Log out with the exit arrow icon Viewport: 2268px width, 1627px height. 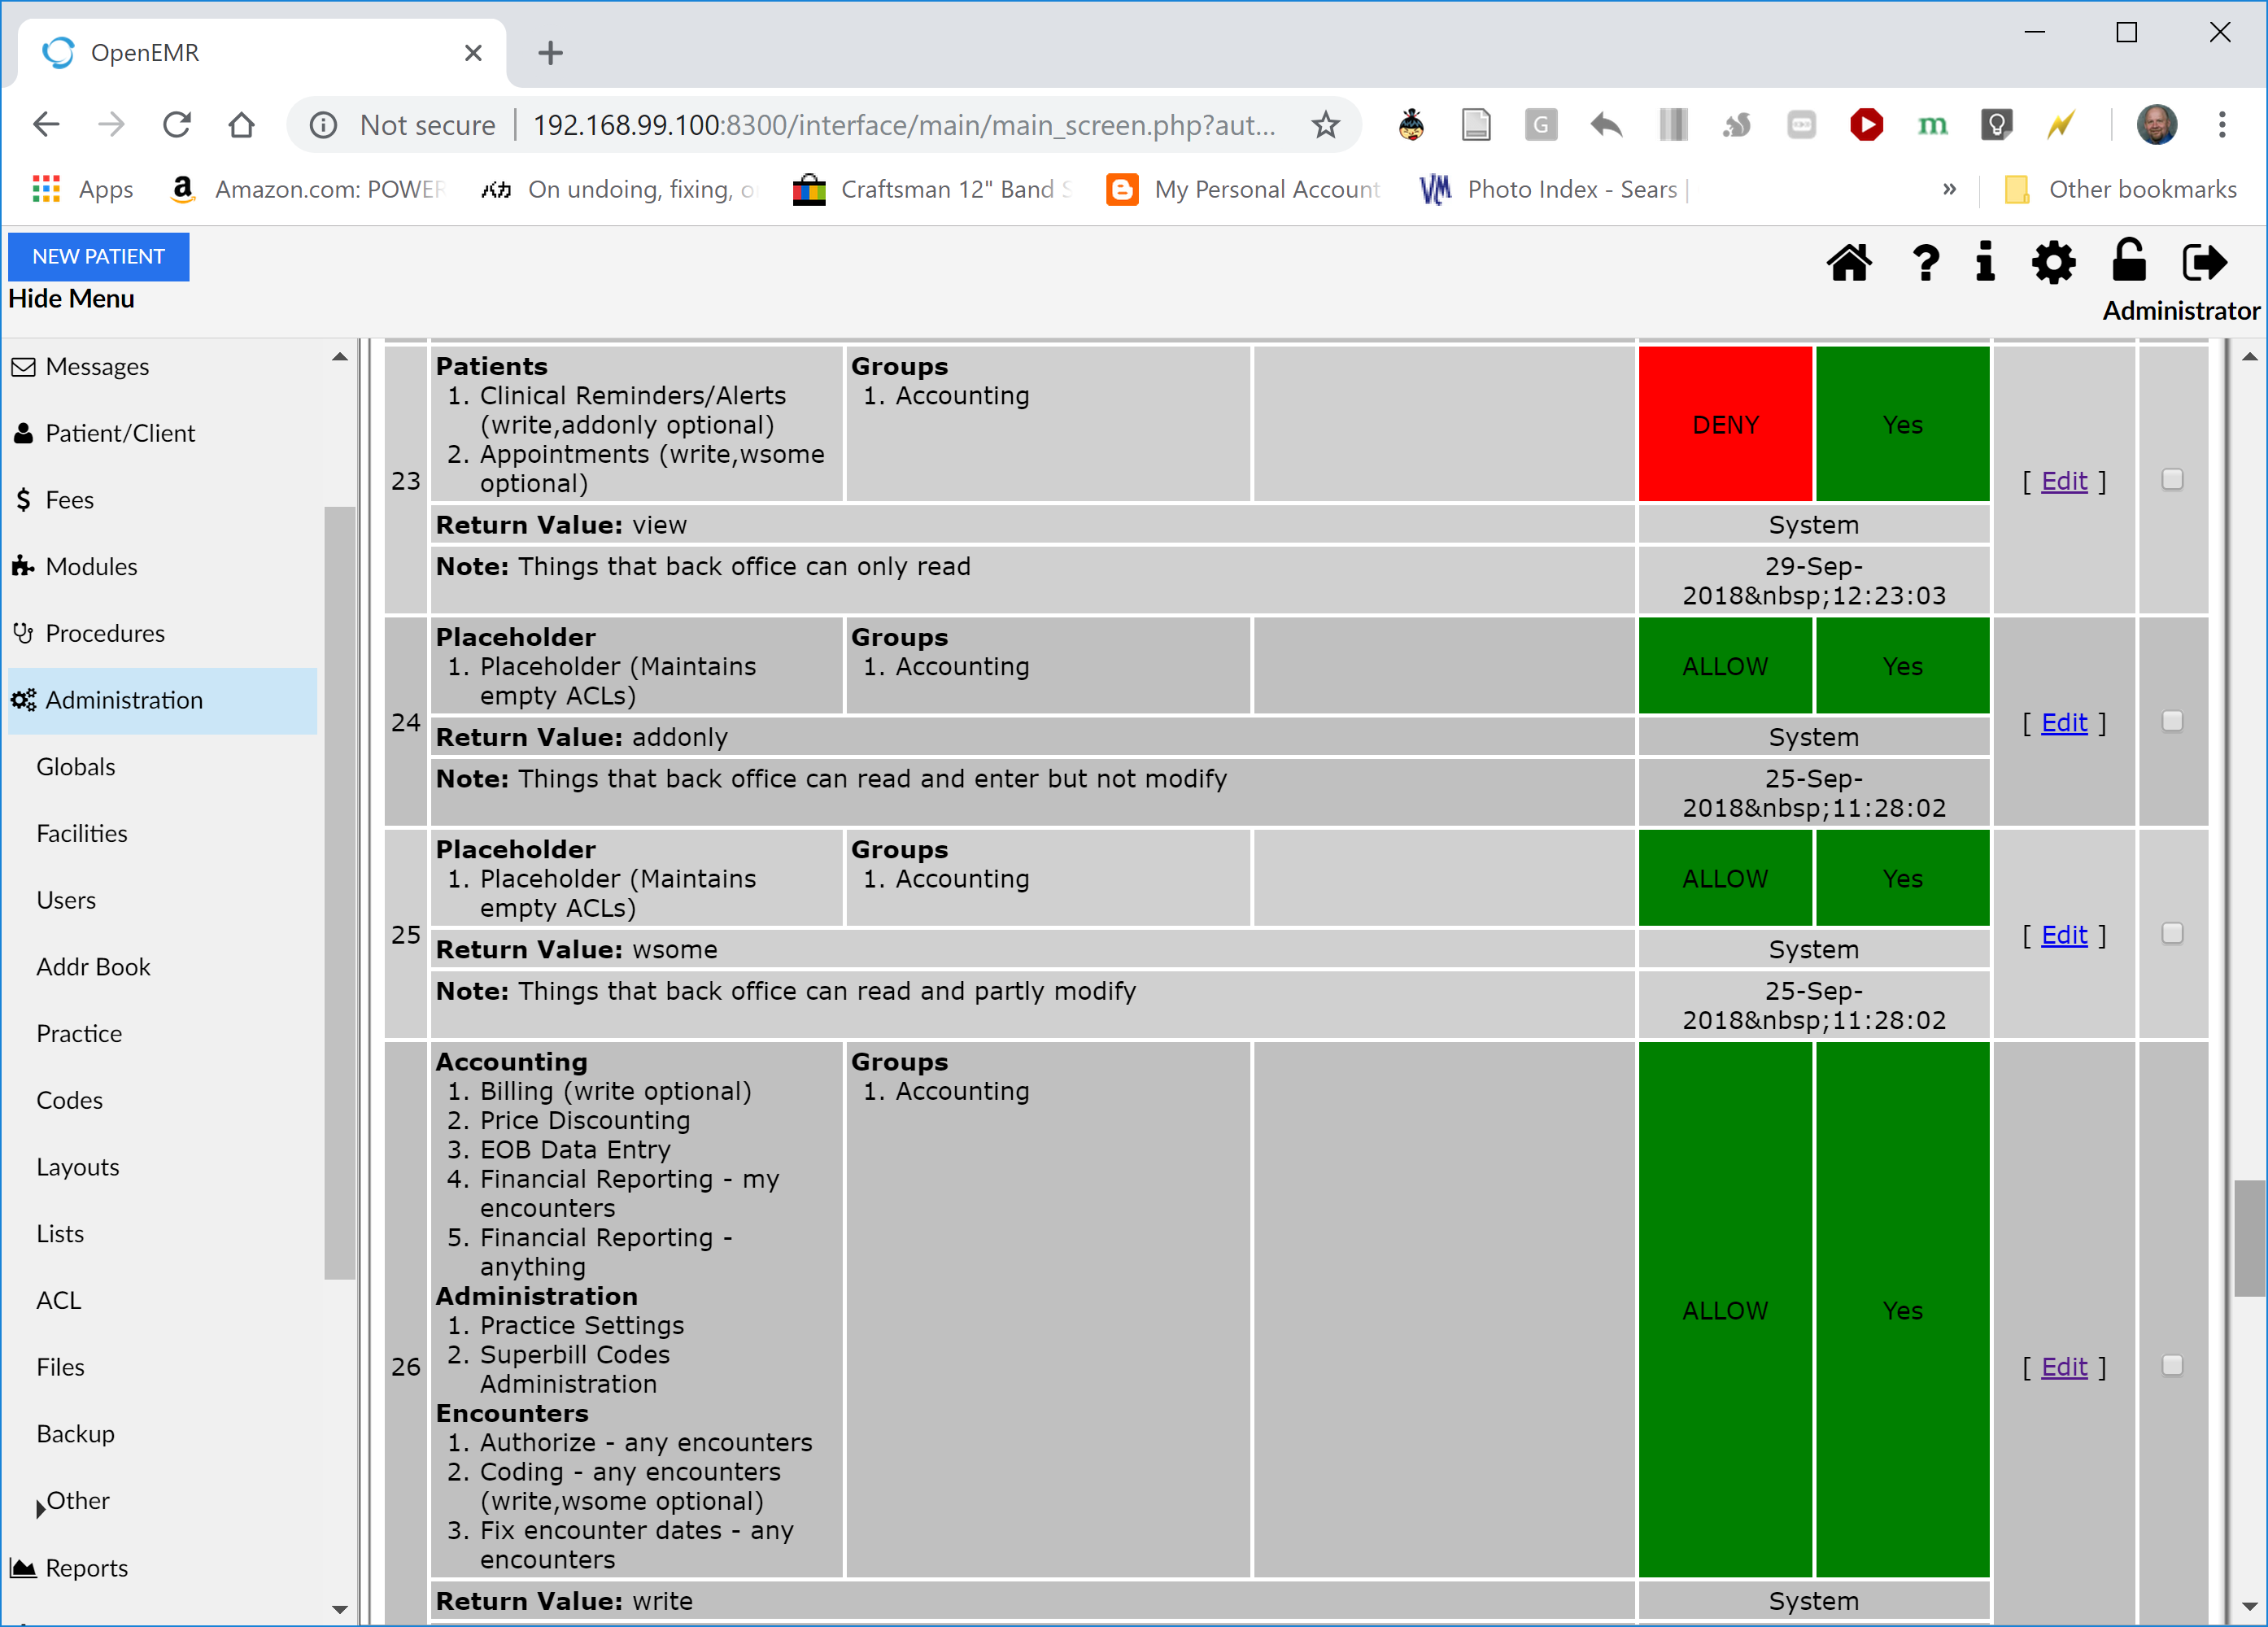2205,263
